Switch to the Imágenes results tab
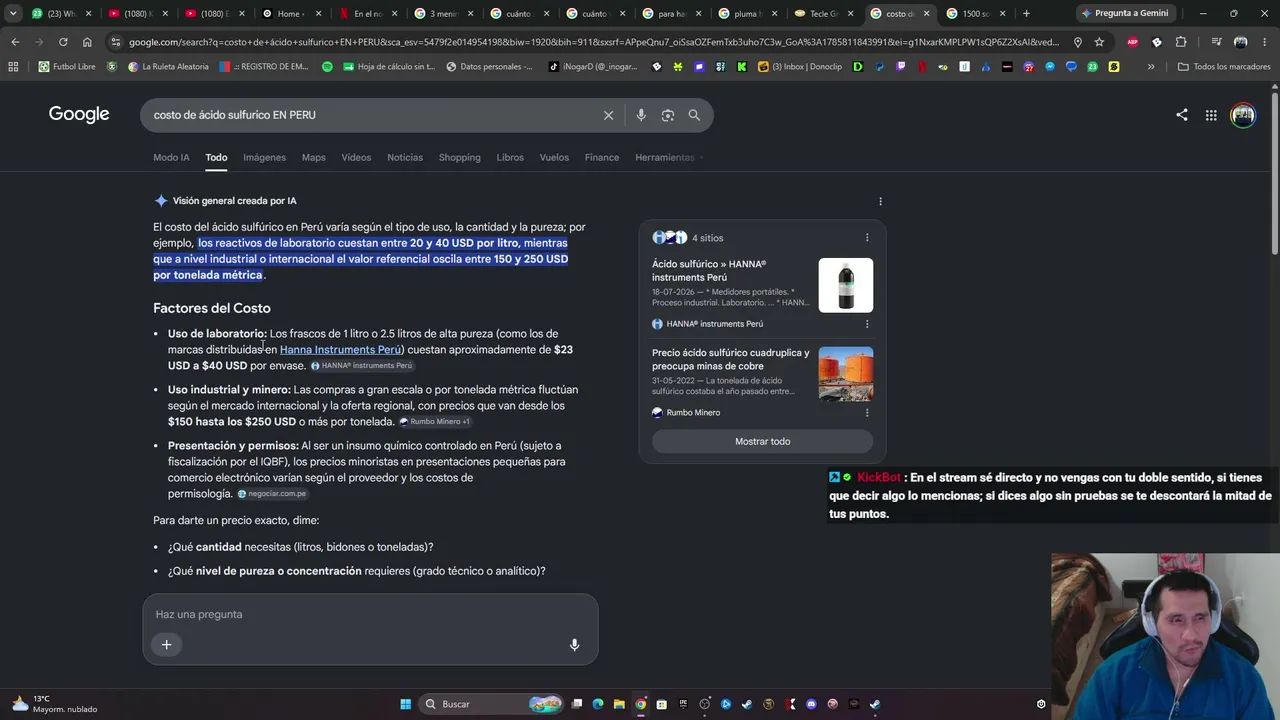Viewport: 1280px width, 720px height. pos(264,157)
